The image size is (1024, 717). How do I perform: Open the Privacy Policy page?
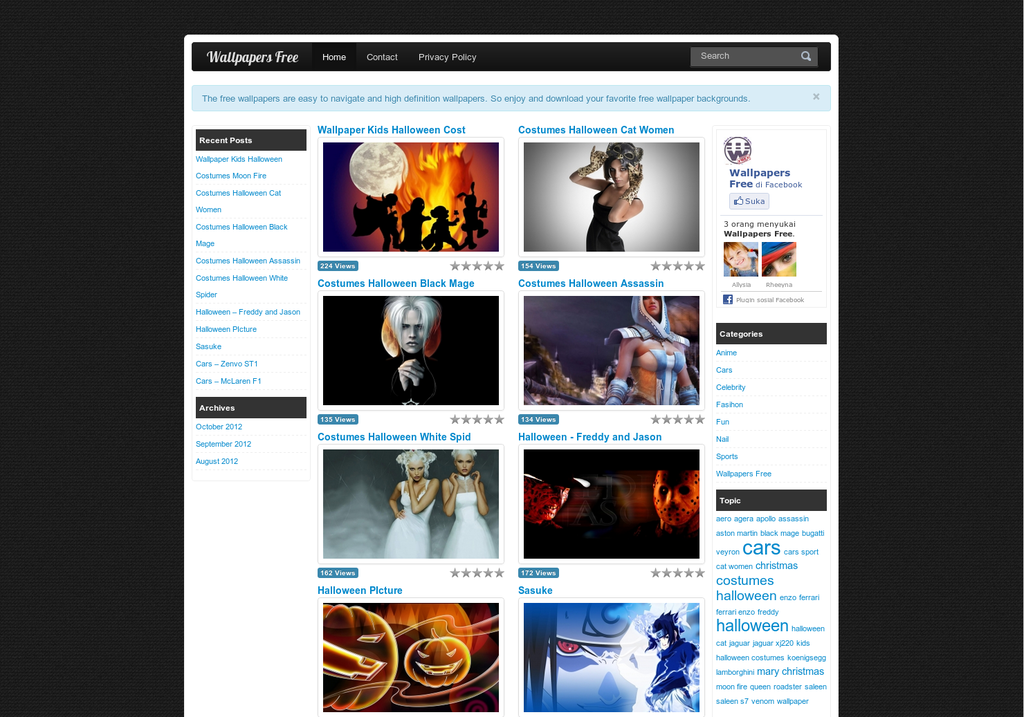pyautogui.click(x=447, y=57)
